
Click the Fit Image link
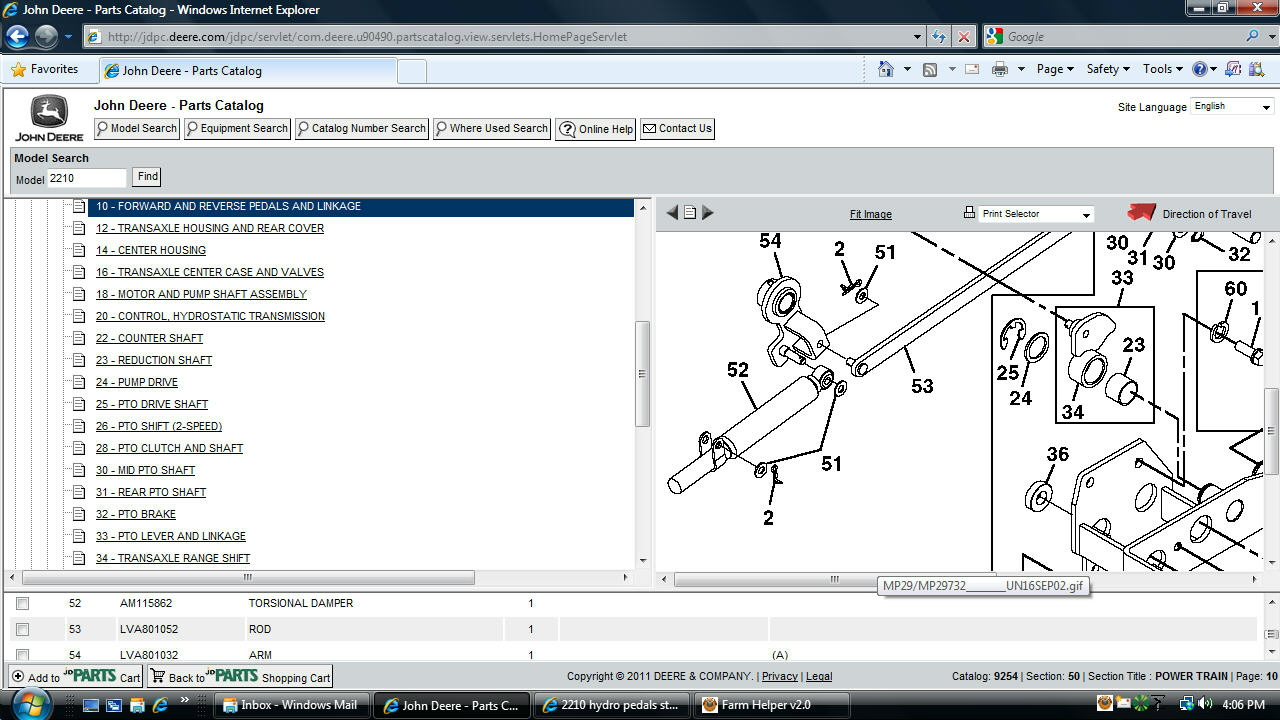point(871,214)
